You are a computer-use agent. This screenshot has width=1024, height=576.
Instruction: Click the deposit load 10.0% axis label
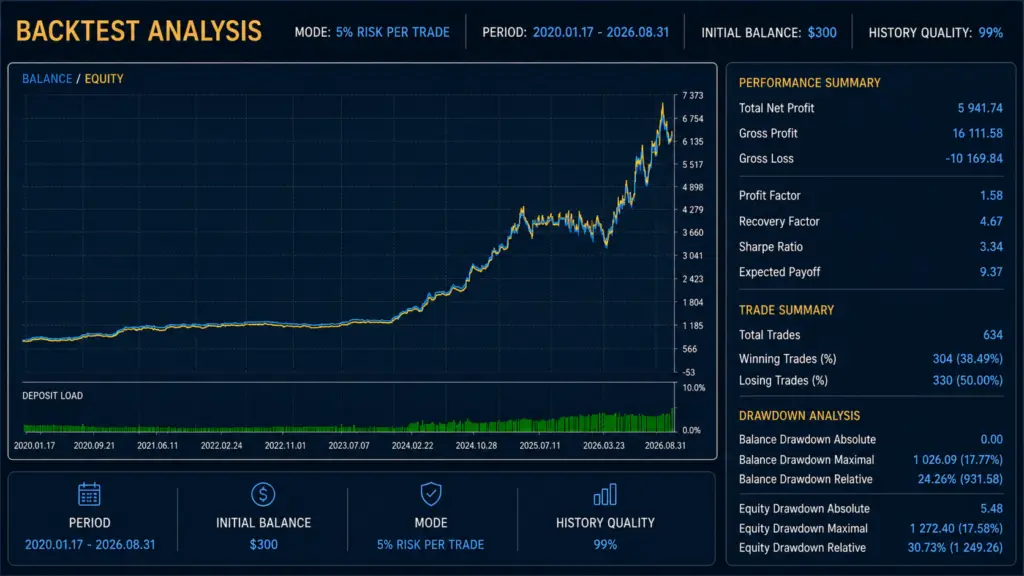694,388
